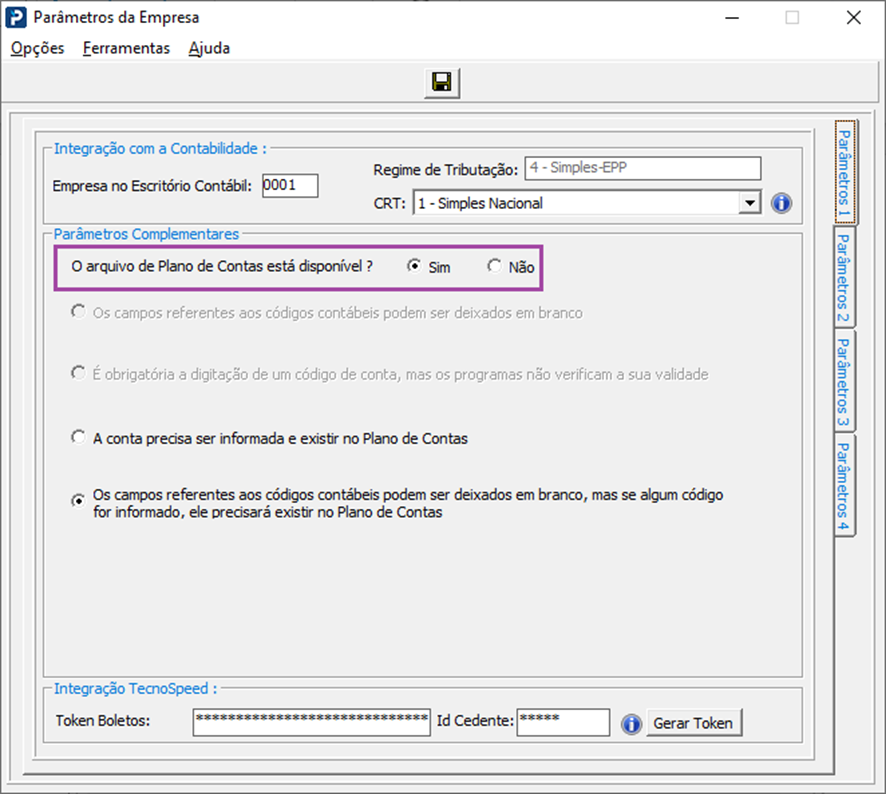Screen dimensions: 886x794
Task: Switch to Parâmetros 4 tab
Action: [x=844, y=486]
